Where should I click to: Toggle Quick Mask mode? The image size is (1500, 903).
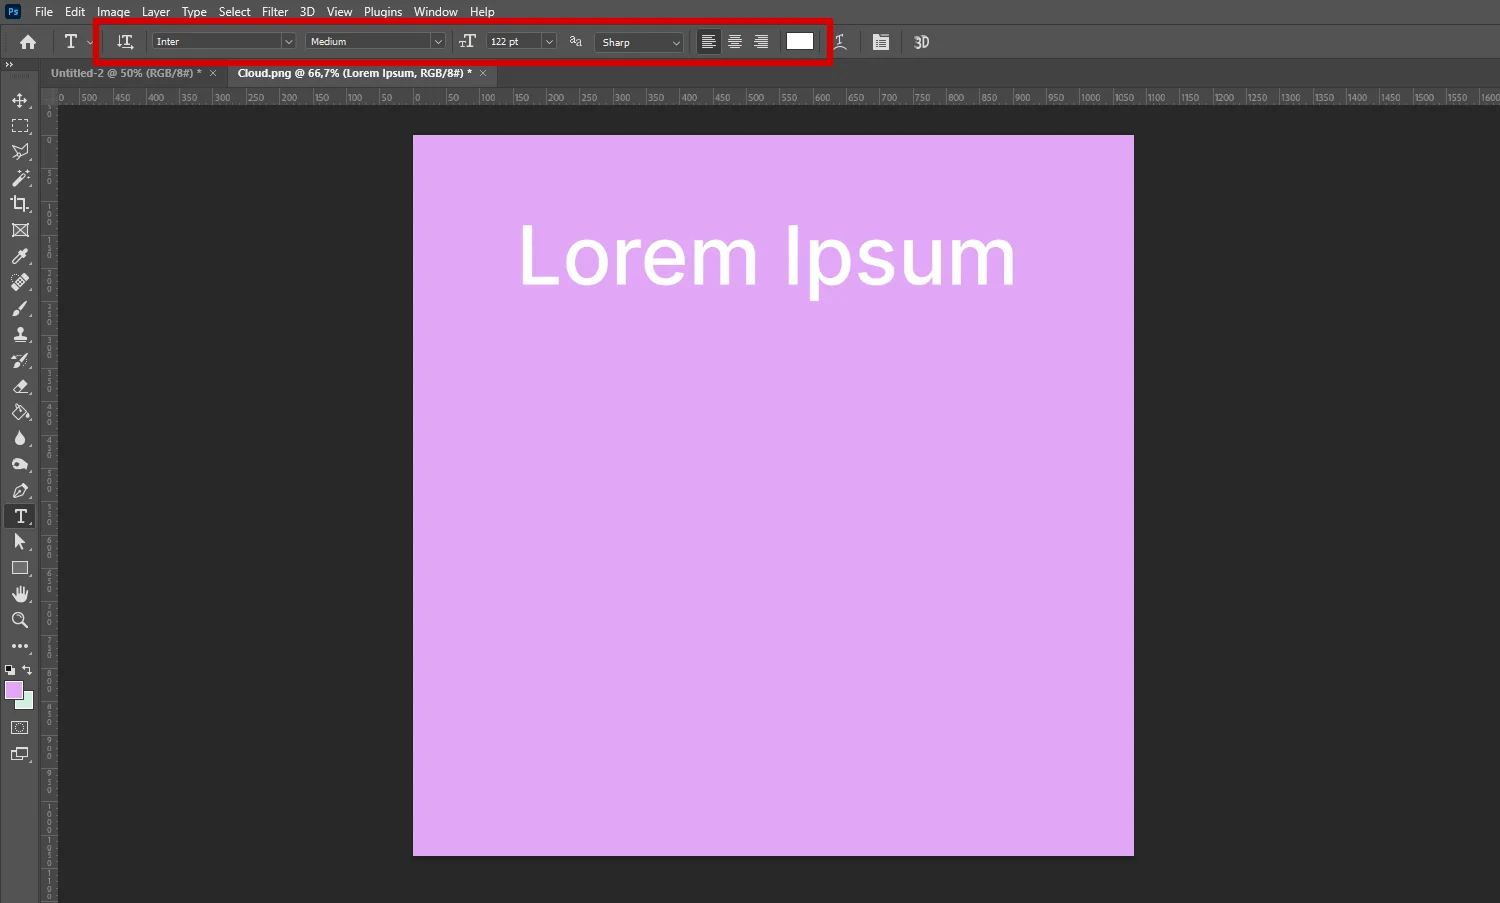(20, 728)
